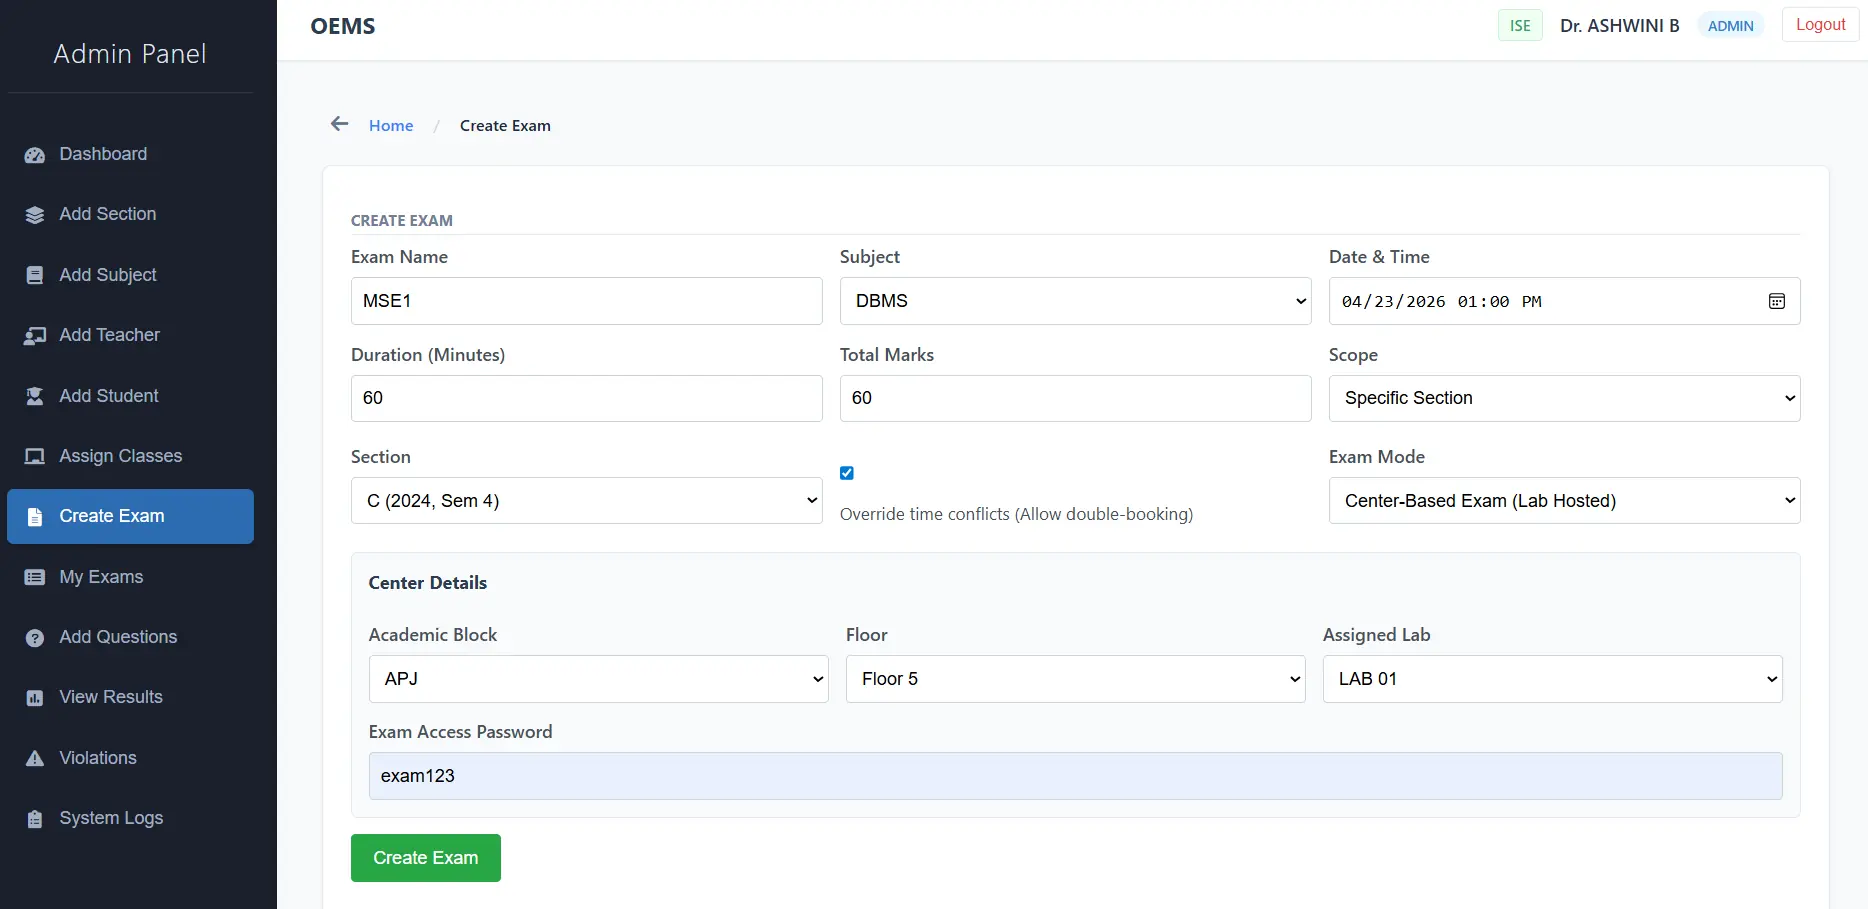Click the ISE department badge
1868x909 pixels.
(x=1520, y=26)
